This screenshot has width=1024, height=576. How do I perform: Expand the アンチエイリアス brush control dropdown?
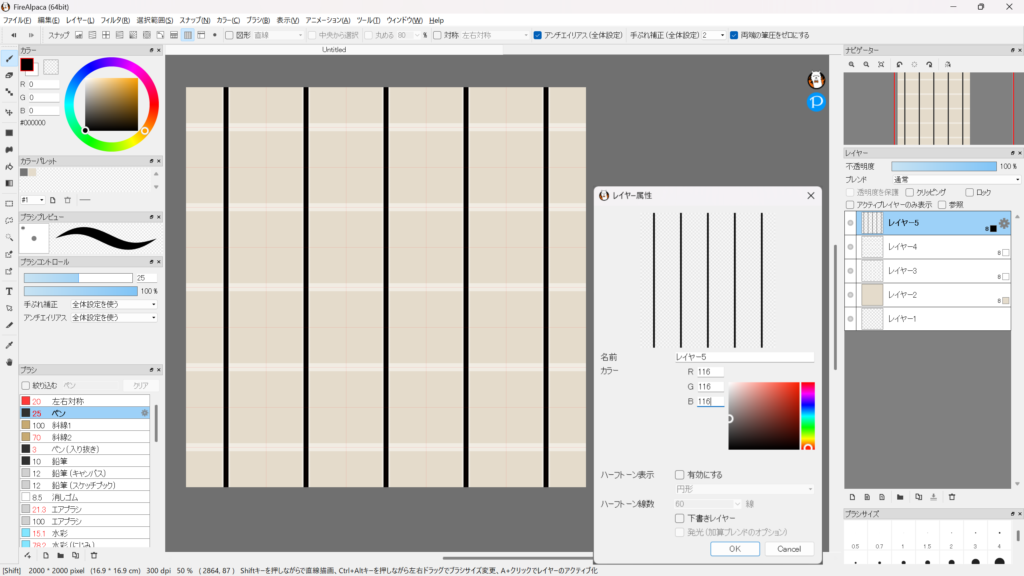pyautogui.click(x=113, y=318)
